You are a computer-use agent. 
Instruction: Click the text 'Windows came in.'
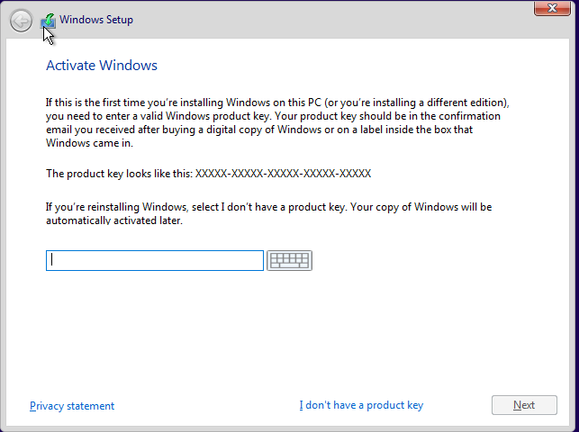coord(89,143)
